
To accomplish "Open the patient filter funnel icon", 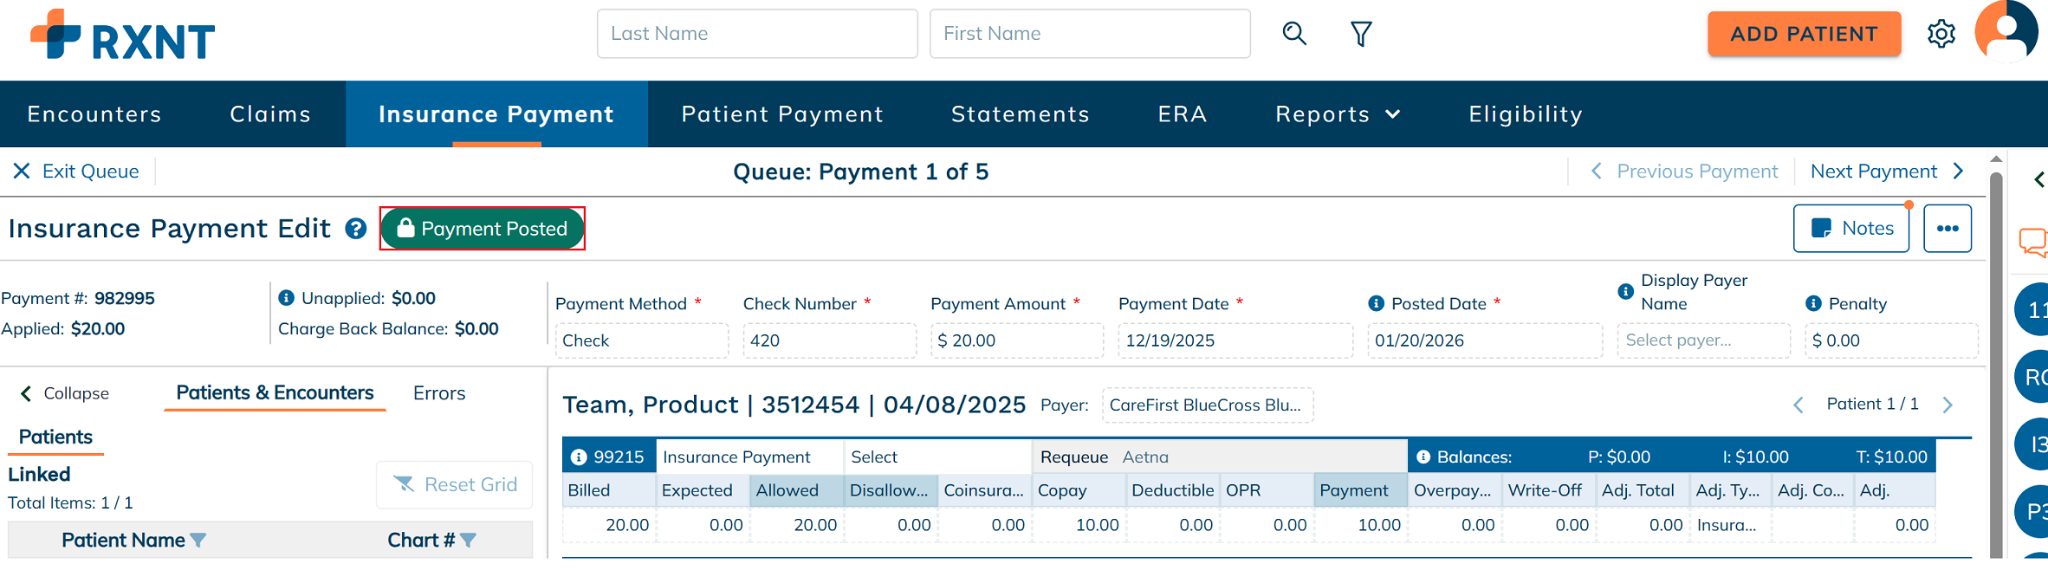I will [x=1361, y=35].
